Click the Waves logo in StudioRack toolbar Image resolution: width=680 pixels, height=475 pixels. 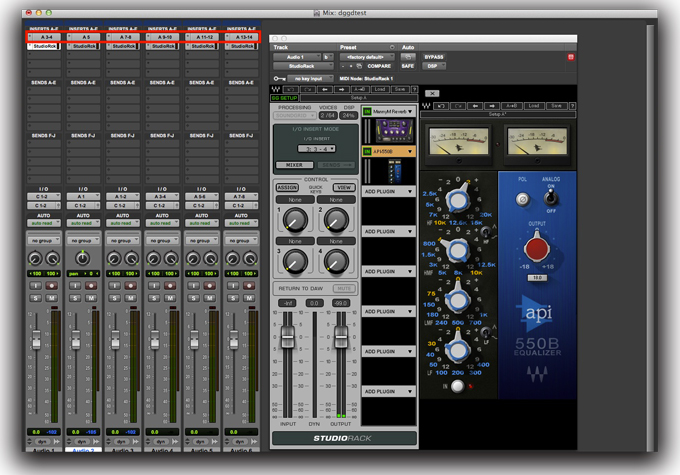(276, 89)
